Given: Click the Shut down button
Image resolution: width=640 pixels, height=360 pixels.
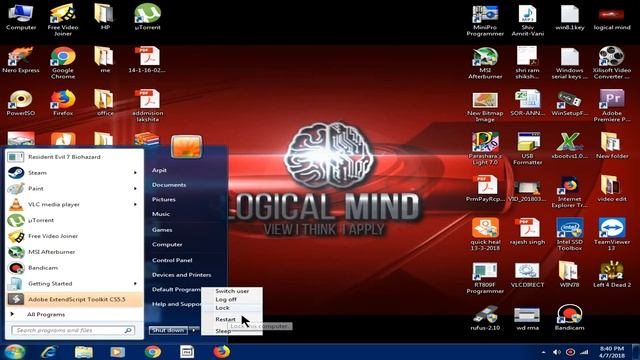Looking at the screenshot, I should [x=168, y=330].
